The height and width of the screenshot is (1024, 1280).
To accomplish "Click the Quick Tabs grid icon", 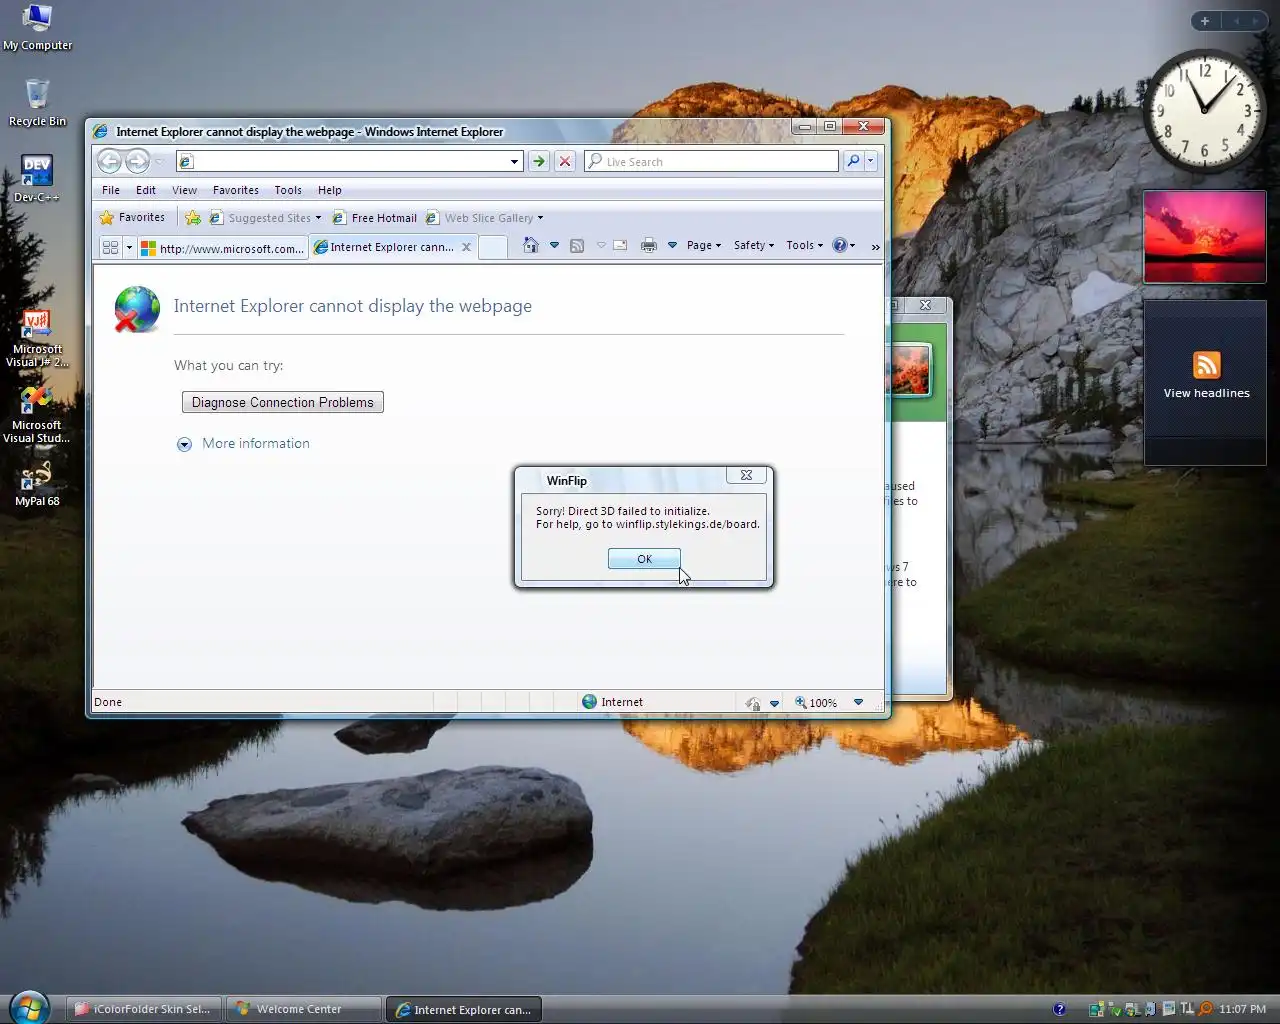I will 110,247.
